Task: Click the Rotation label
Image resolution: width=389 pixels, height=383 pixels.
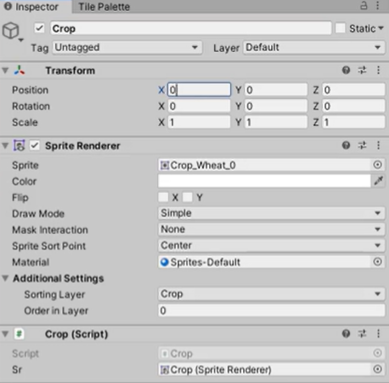Action: pyautogui.click(x=31, y=106)
